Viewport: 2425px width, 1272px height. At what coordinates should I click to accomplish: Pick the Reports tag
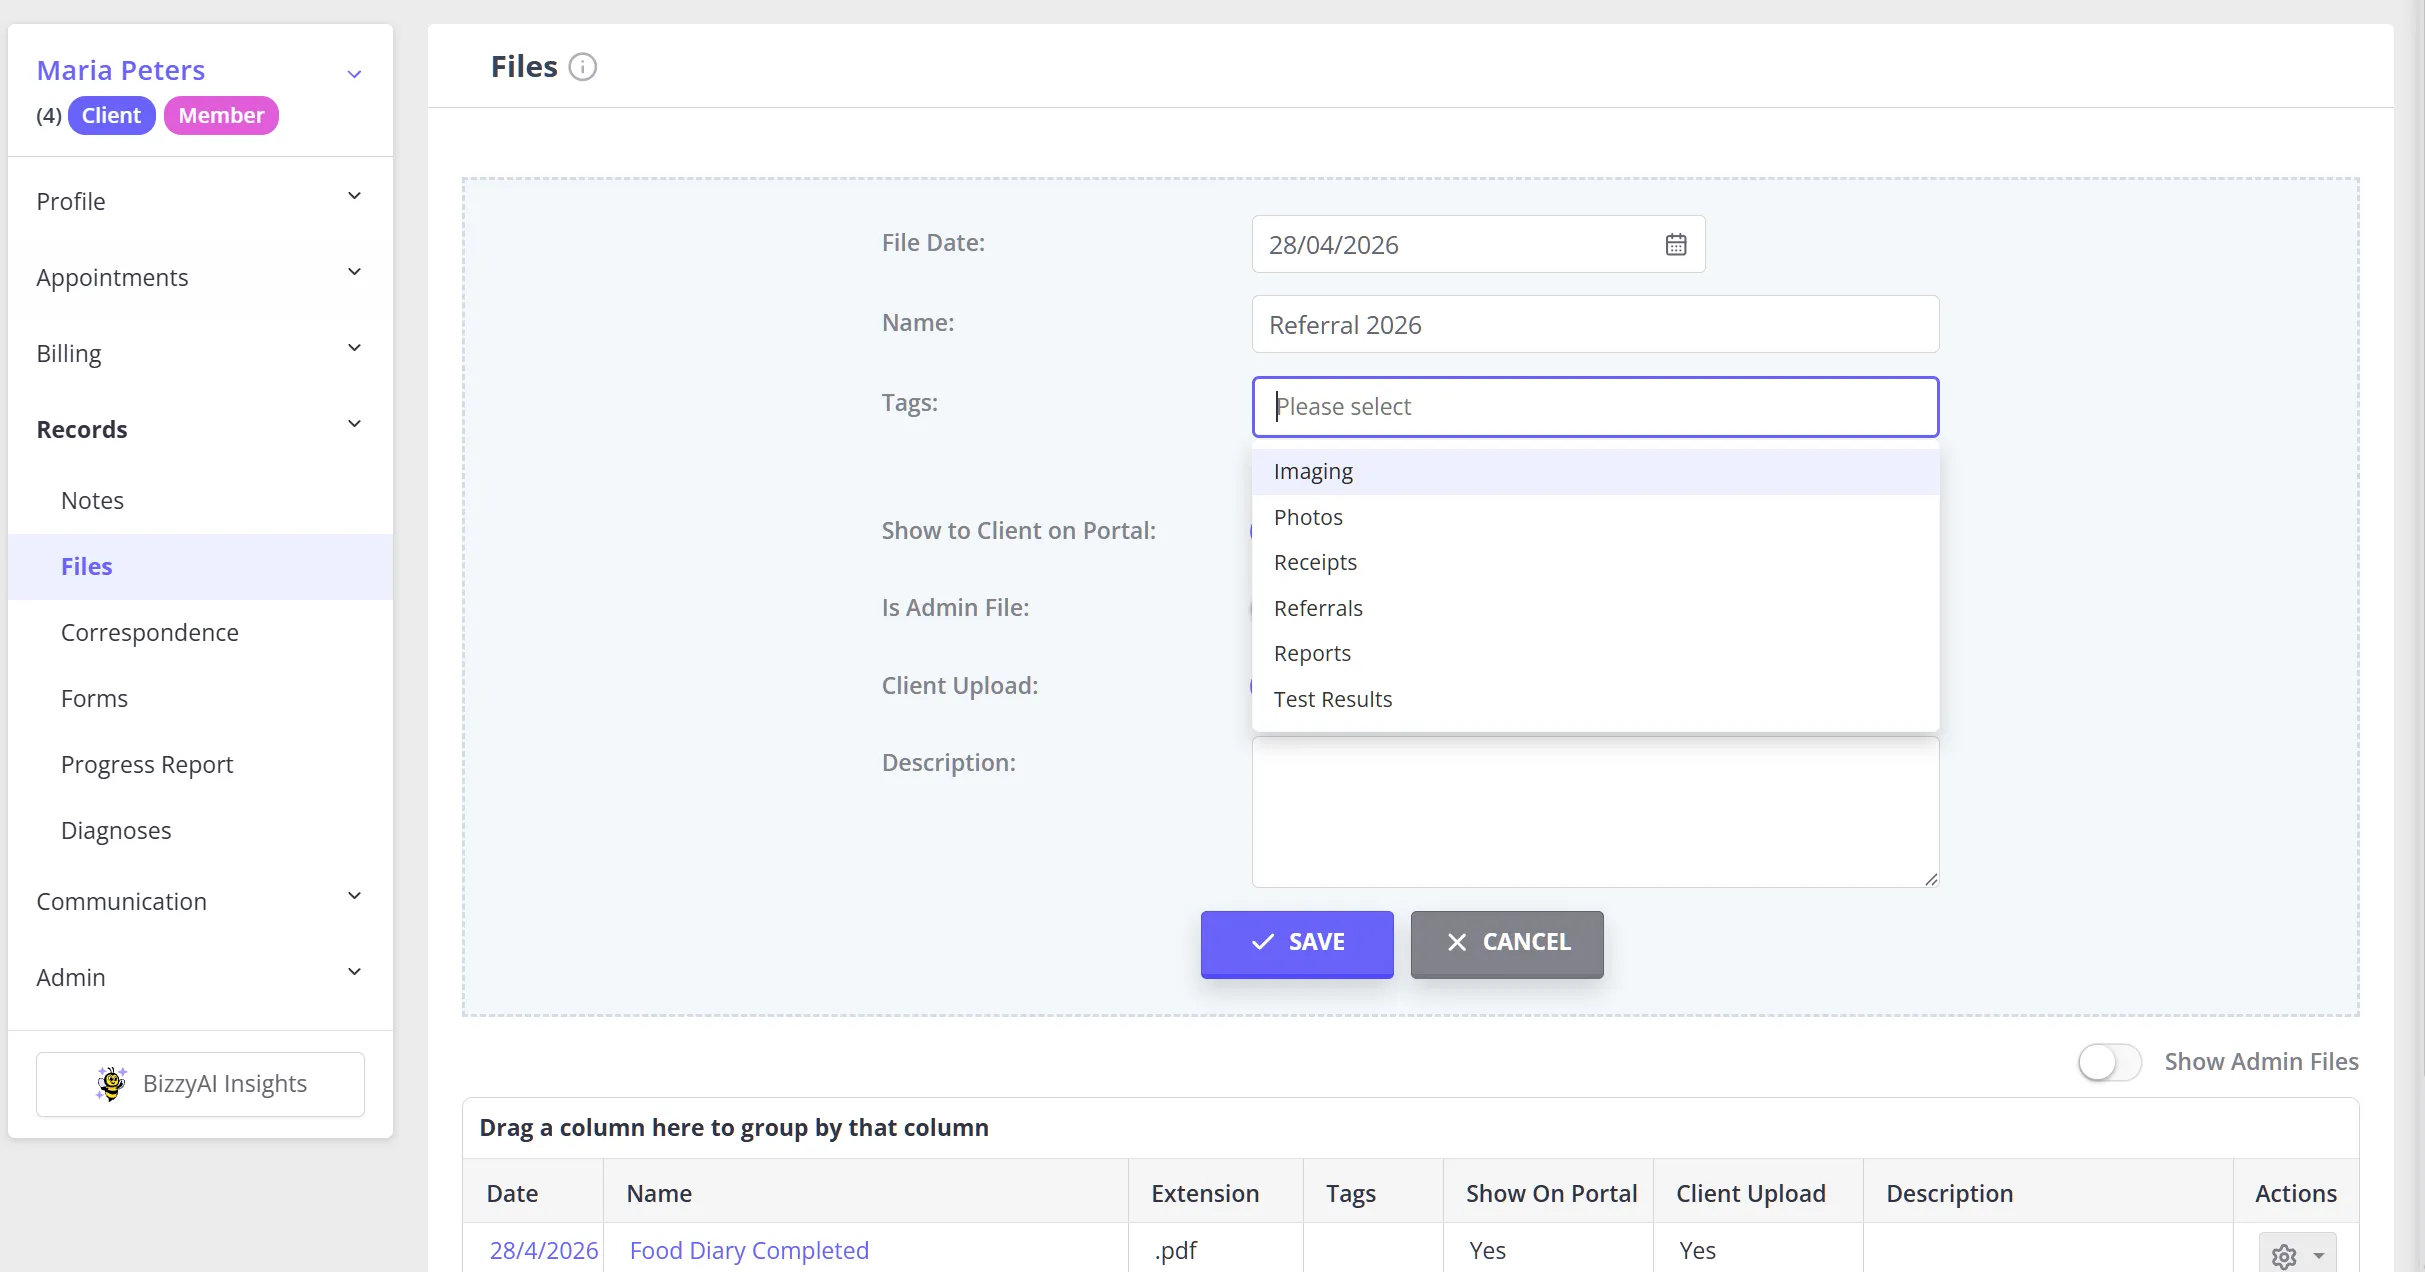click(1595, 653)
